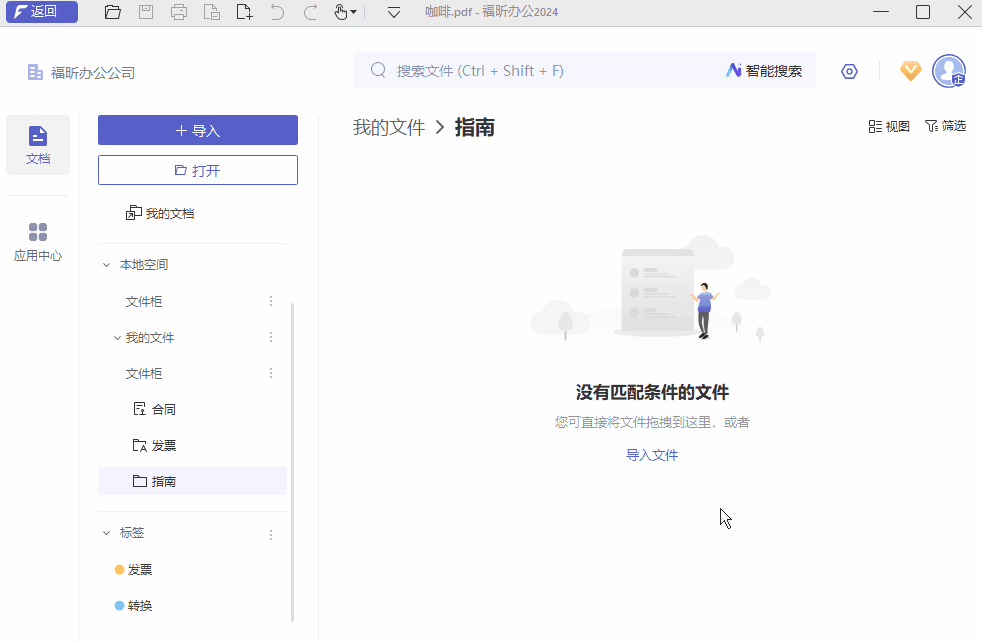The width and height of the screenshot is (982, 642).
Task: Click the 导入文件 link in the empty area
Action: tap(652, 455)
